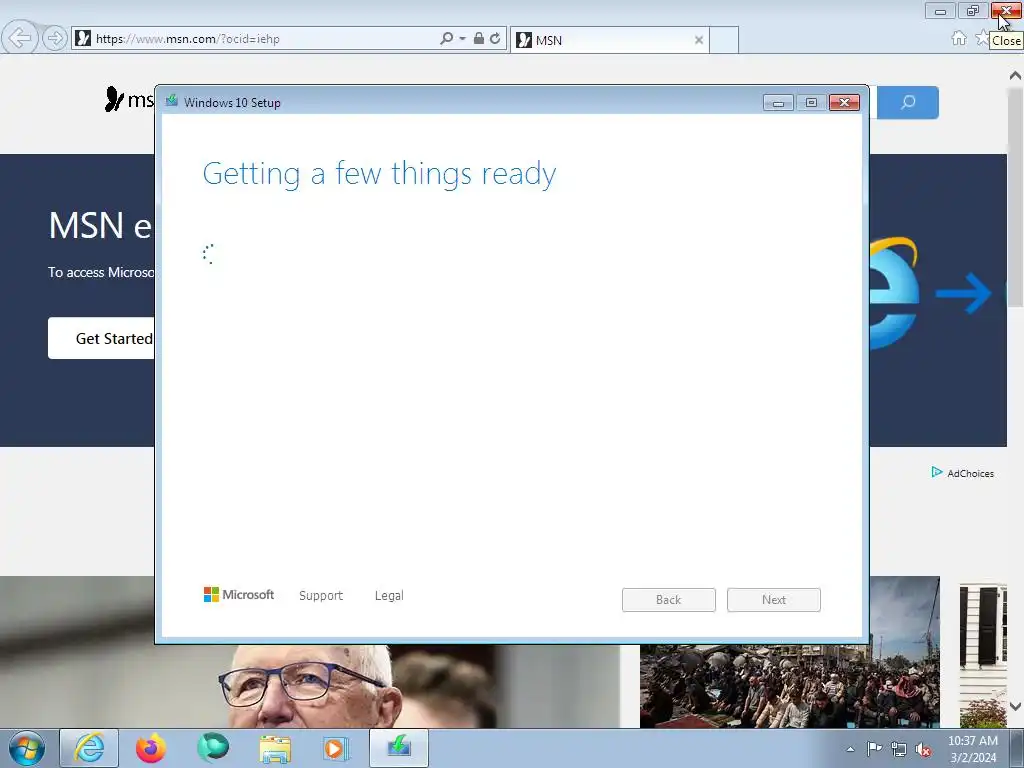Viewport: 1024px width, 768px height.
Task: Click the page scrollbar up arrow
Action: pyautogui.click(x=1016, y=76)
